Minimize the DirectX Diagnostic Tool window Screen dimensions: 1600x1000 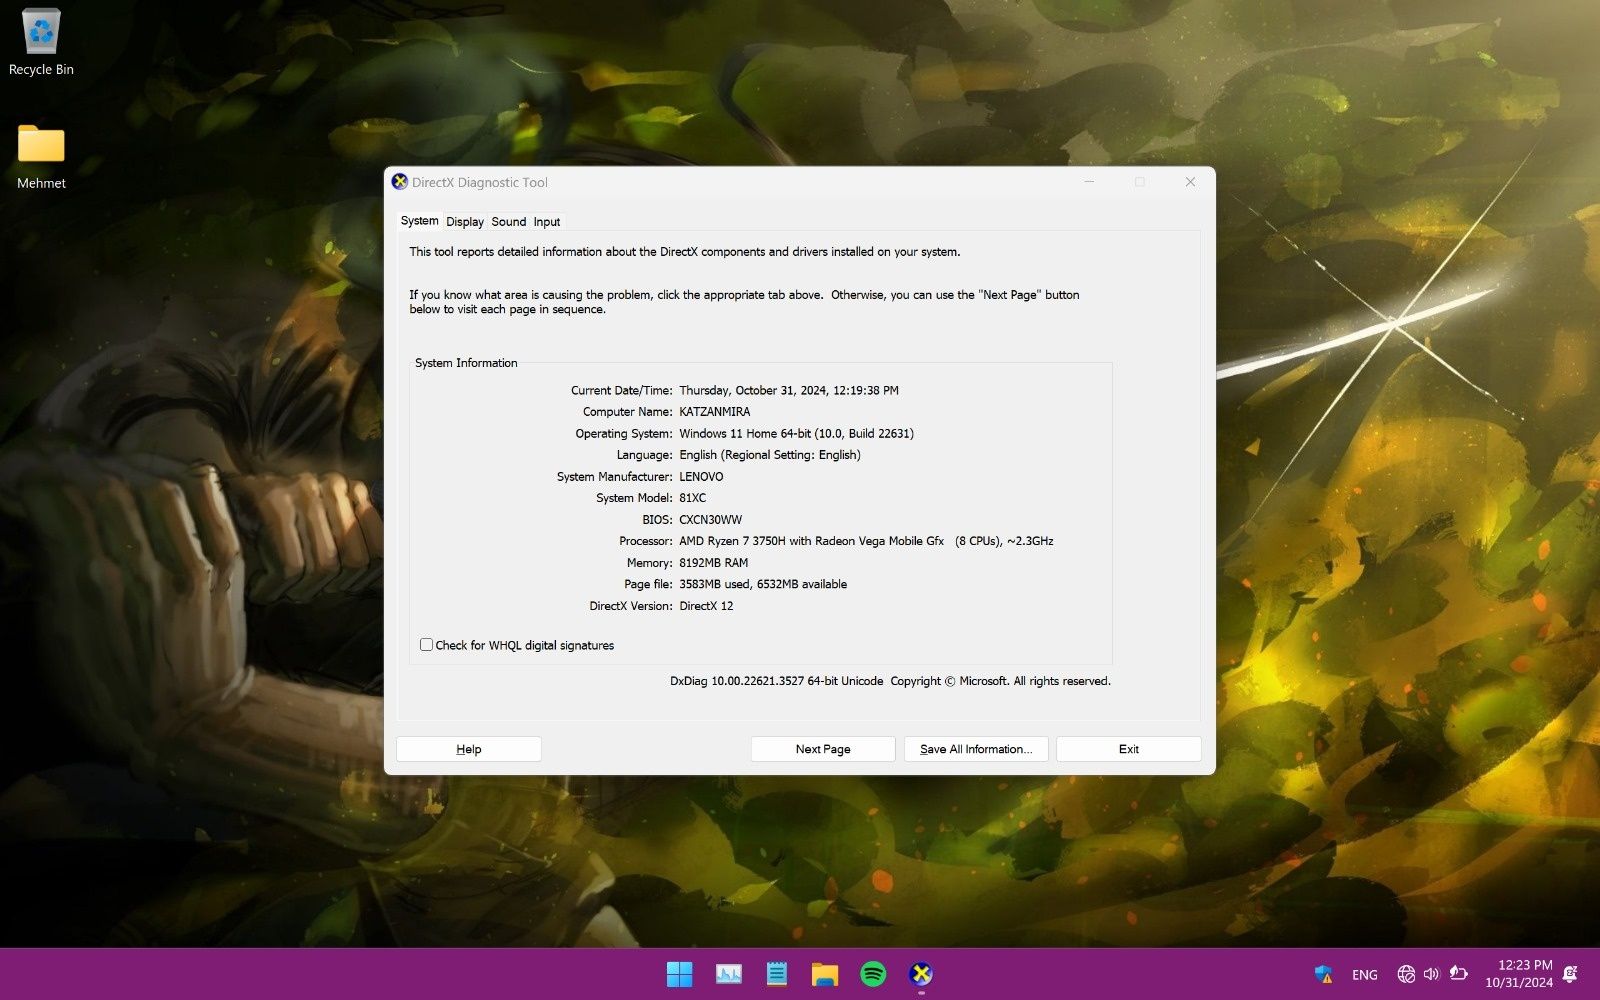1090,182
